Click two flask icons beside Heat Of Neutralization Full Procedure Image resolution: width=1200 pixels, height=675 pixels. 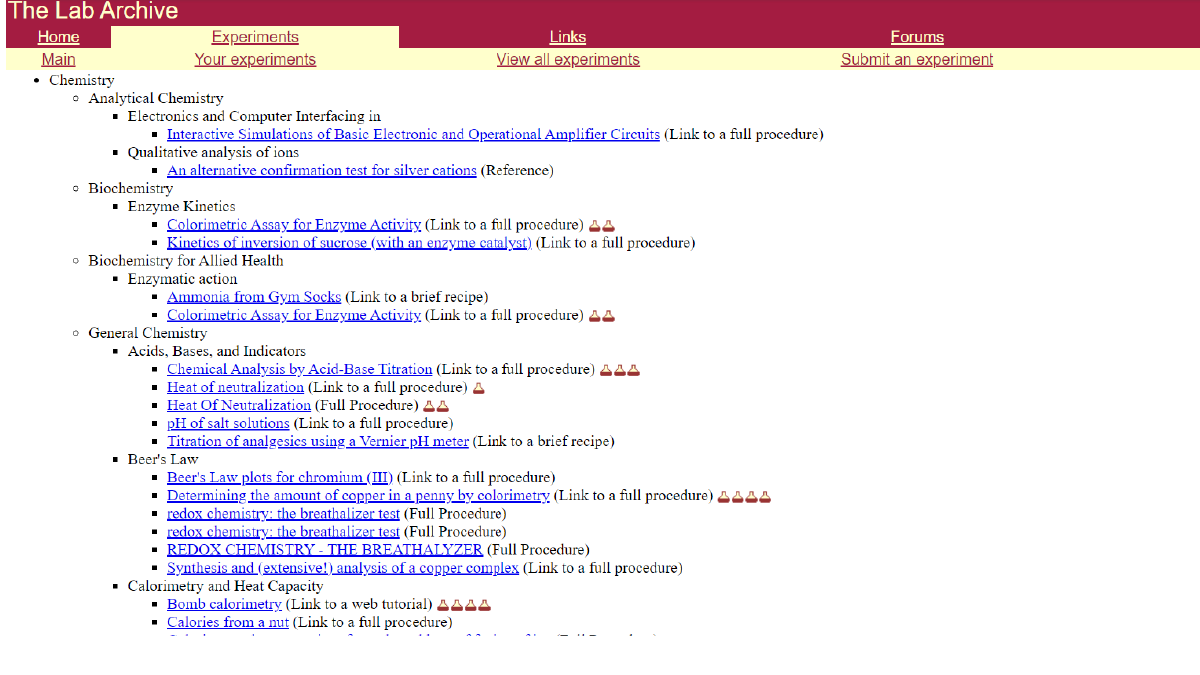pos(436,406)
